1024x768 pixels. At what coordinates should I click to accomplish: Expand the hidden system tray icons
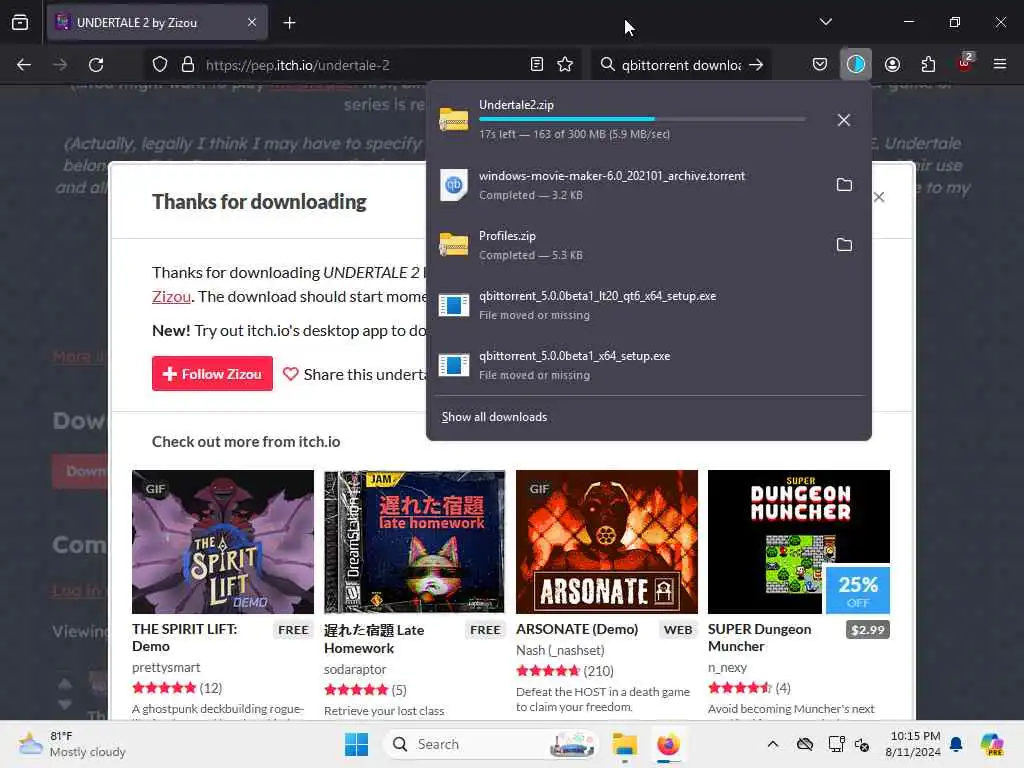(773, 744)
